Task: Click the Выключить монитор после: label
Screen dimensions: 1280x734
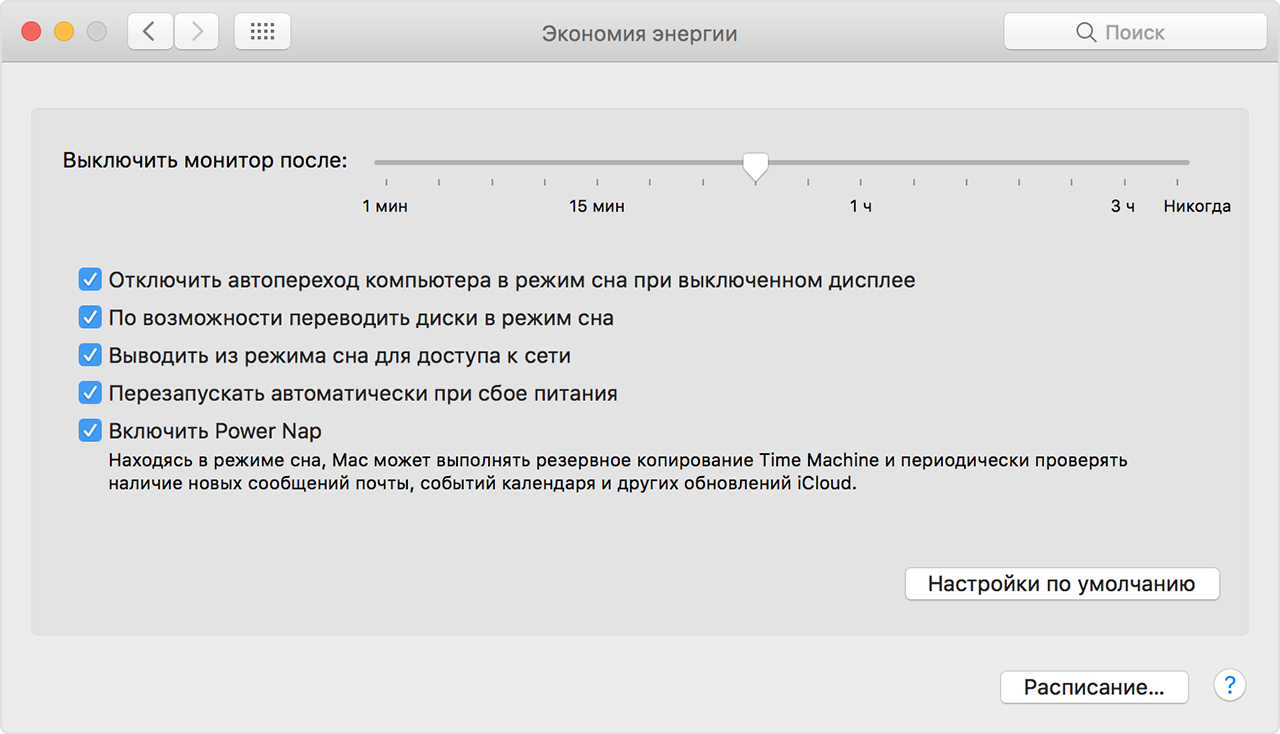Action: click(x=205, y=160)
